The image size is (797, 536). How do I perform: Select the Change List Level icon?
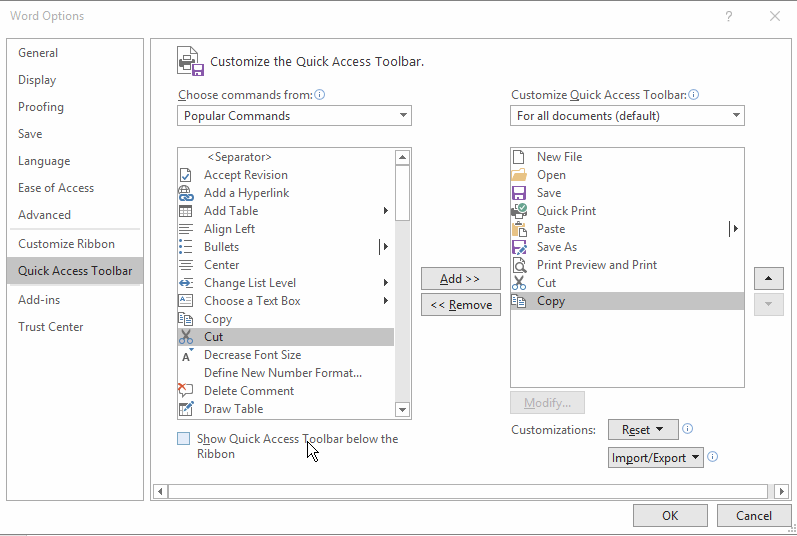(186, 283)
